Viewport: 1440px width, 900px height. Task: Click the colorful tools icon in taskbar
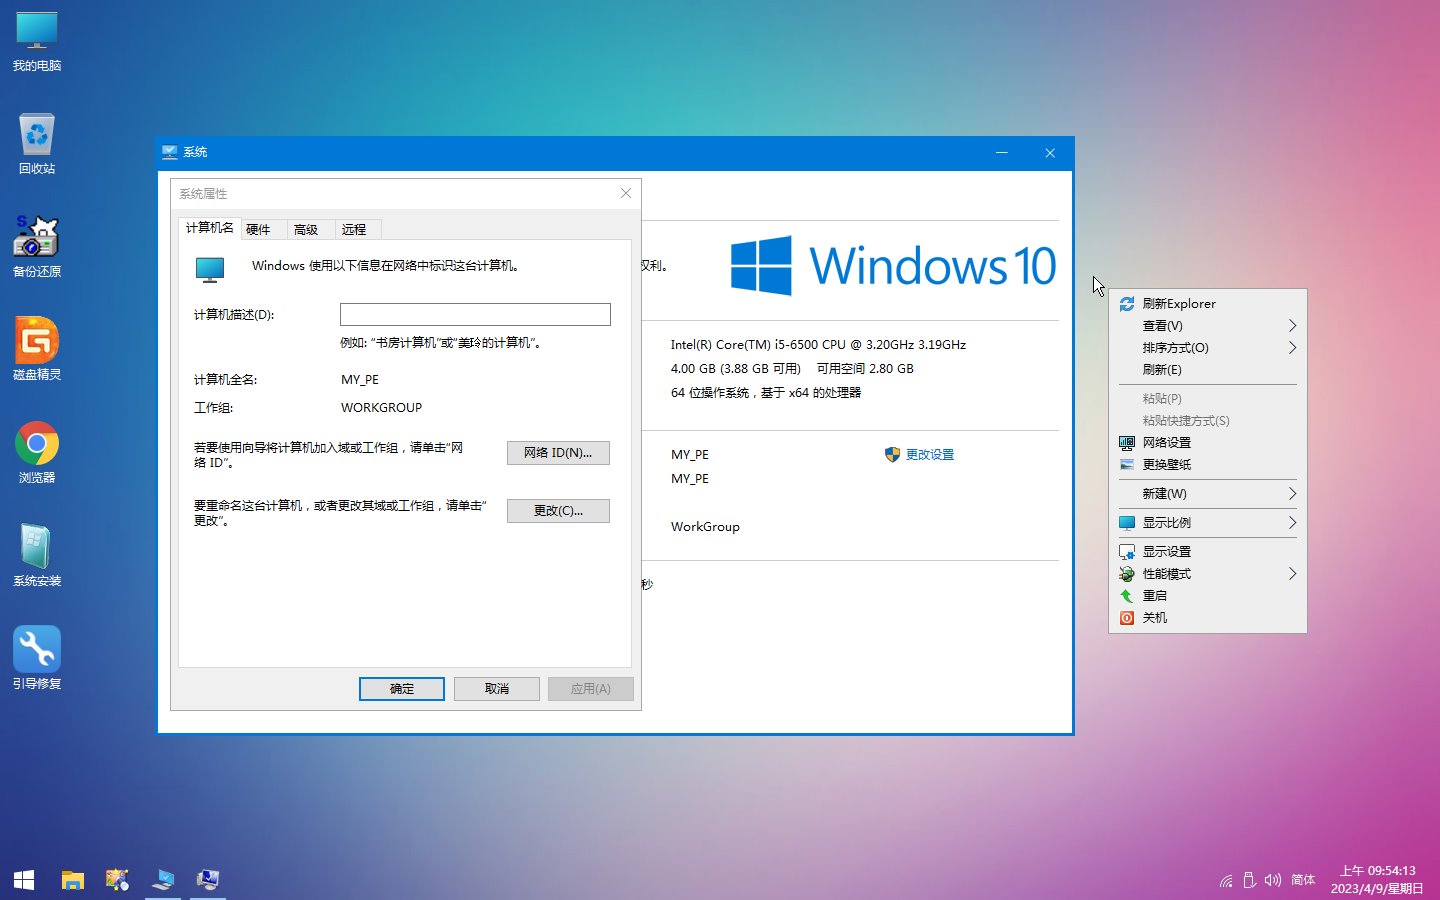click(x=118, y=880)
